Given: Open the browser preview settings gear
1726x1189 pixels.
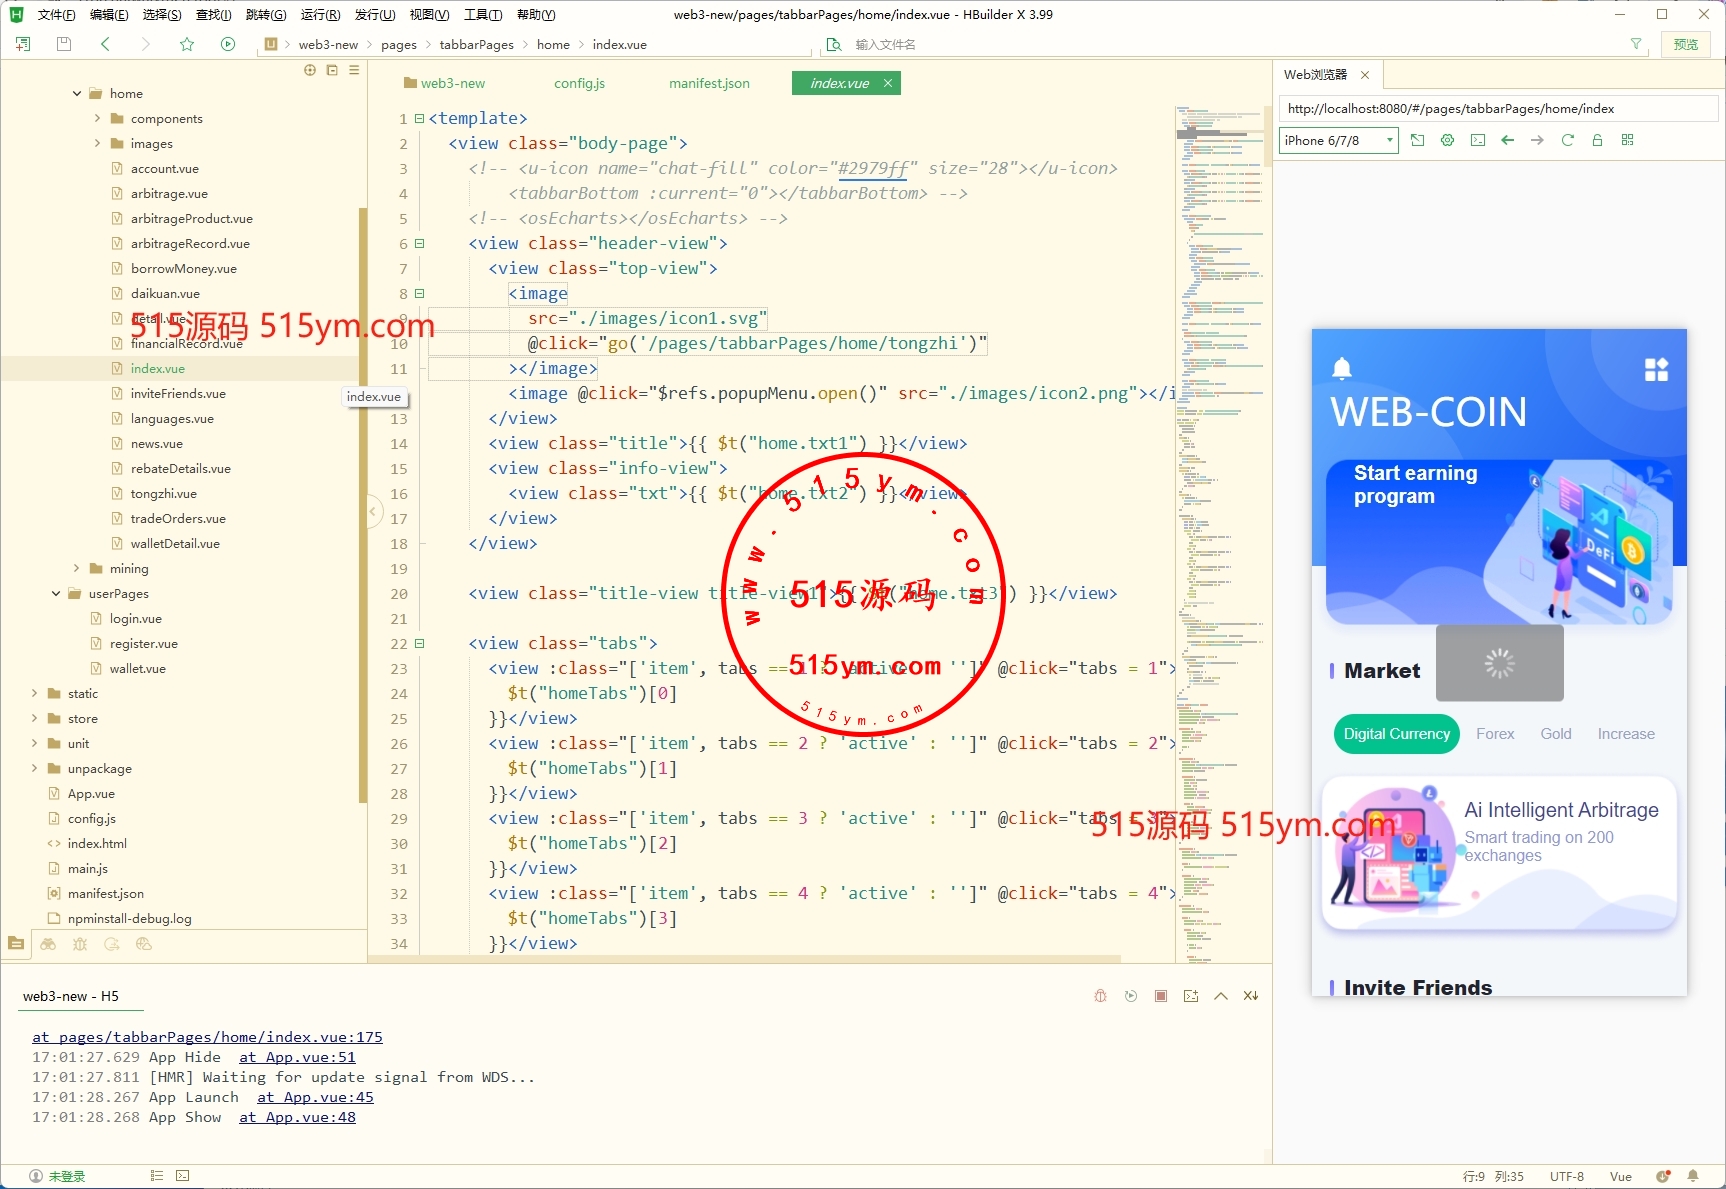Looking at the screenshot, I should pyautogui.click(x=1447, y=140).
